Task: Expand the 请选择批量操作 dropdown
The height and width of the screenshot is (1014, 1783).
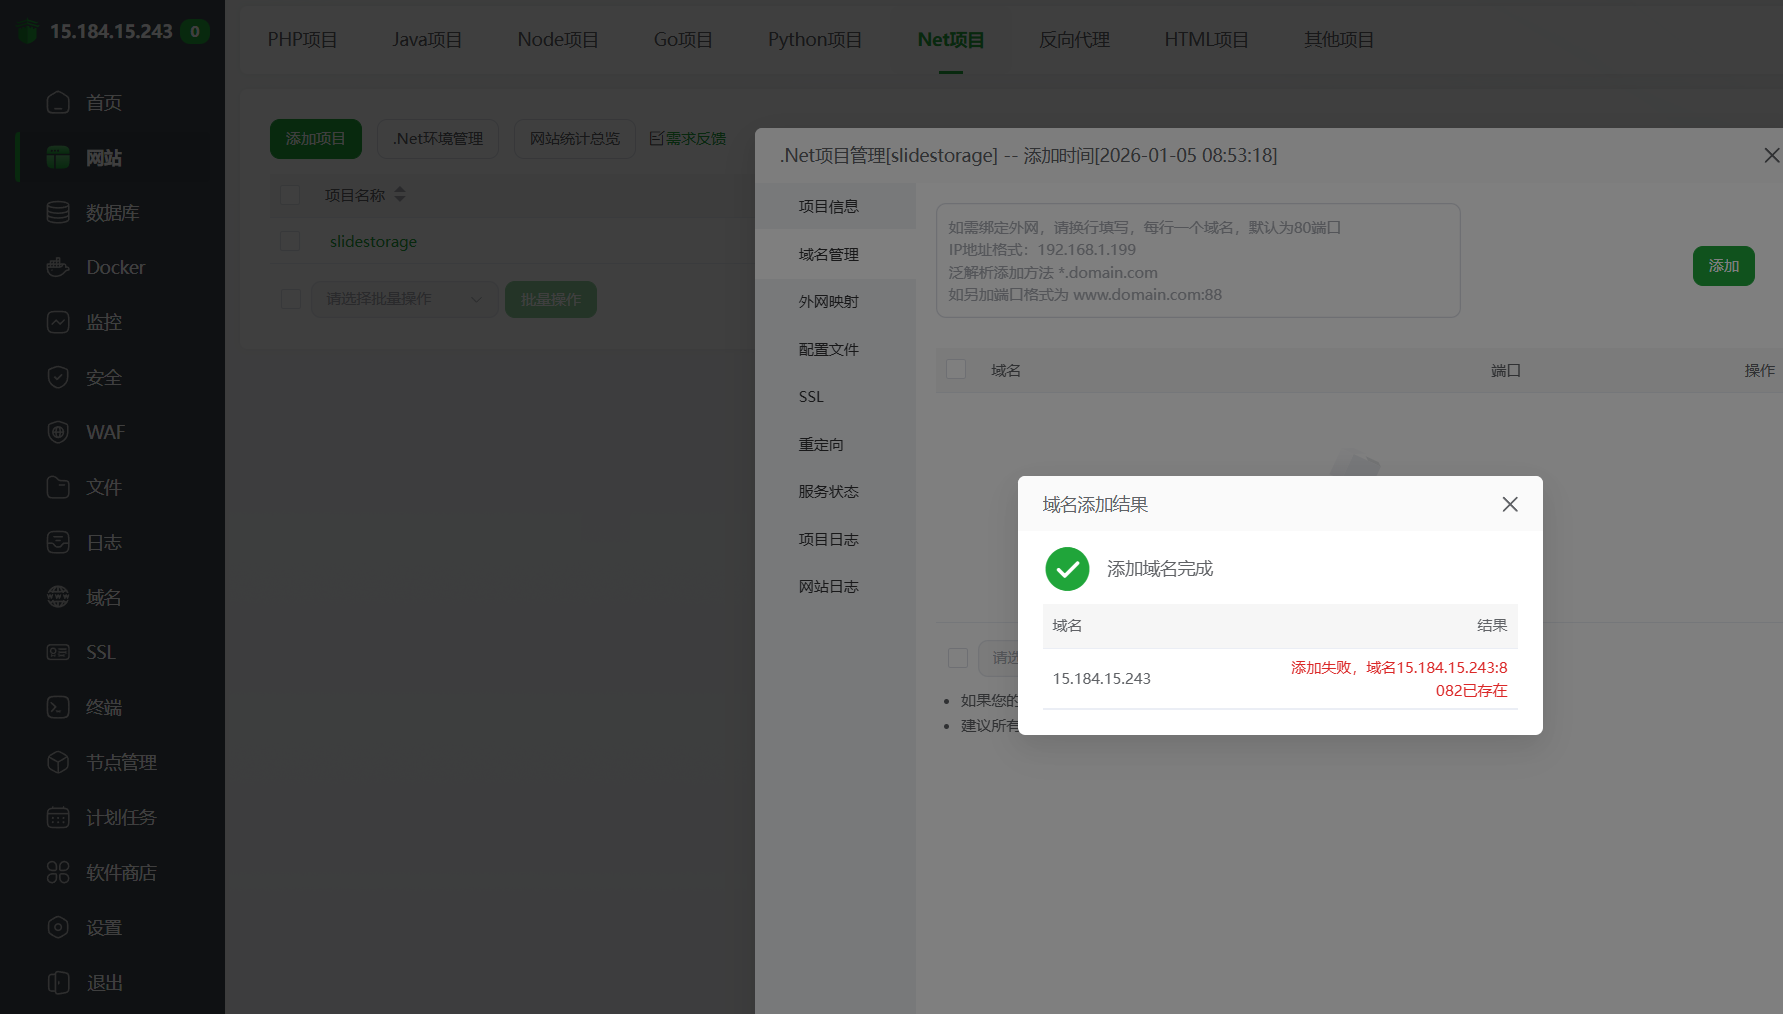Action: (x=404, y=299)
